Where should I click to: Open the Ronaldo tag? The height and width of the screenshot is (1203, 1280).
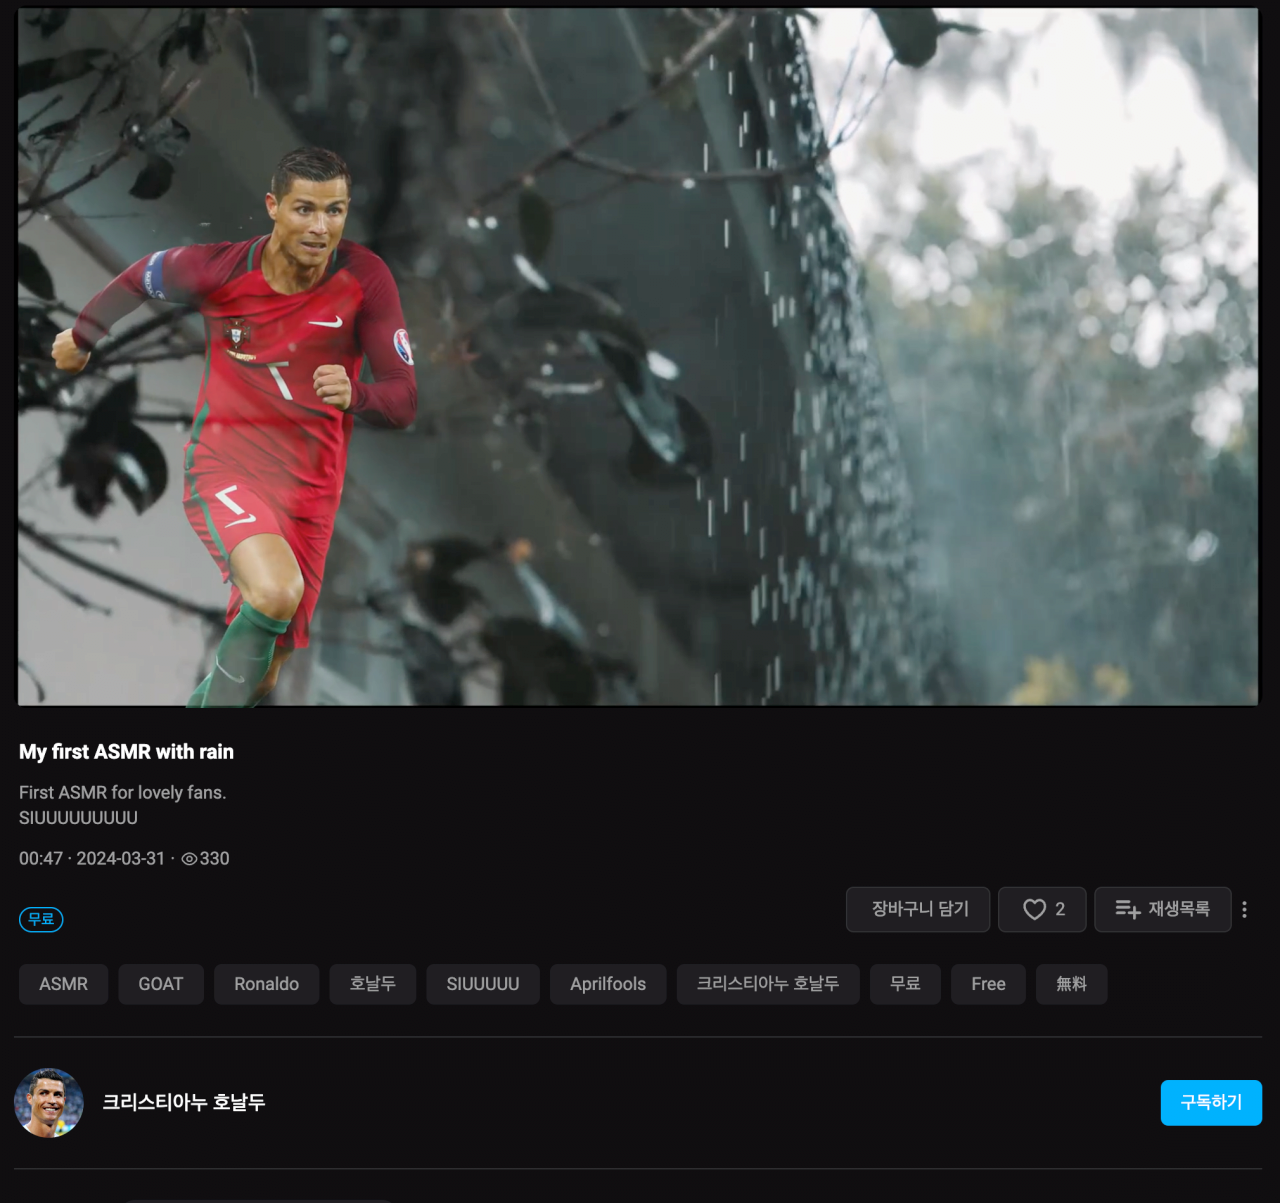266,984
